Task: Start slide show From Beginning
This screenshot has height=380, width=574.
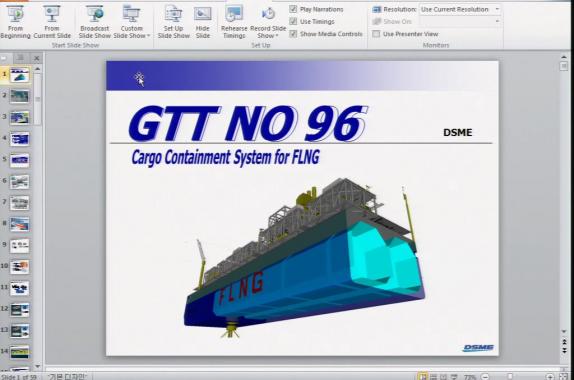Action: point(15,22)
